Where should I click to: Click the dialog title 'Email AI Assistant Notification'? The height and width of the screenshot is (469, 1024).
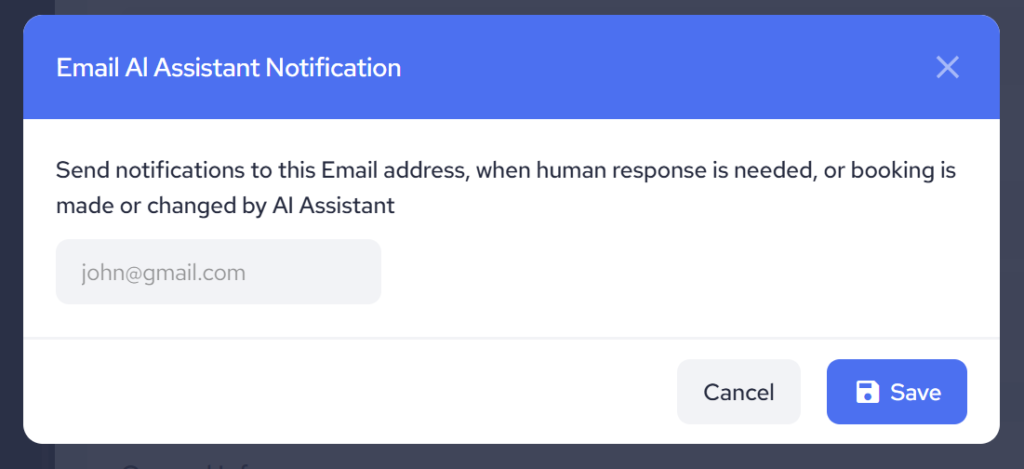pos(228,68)
